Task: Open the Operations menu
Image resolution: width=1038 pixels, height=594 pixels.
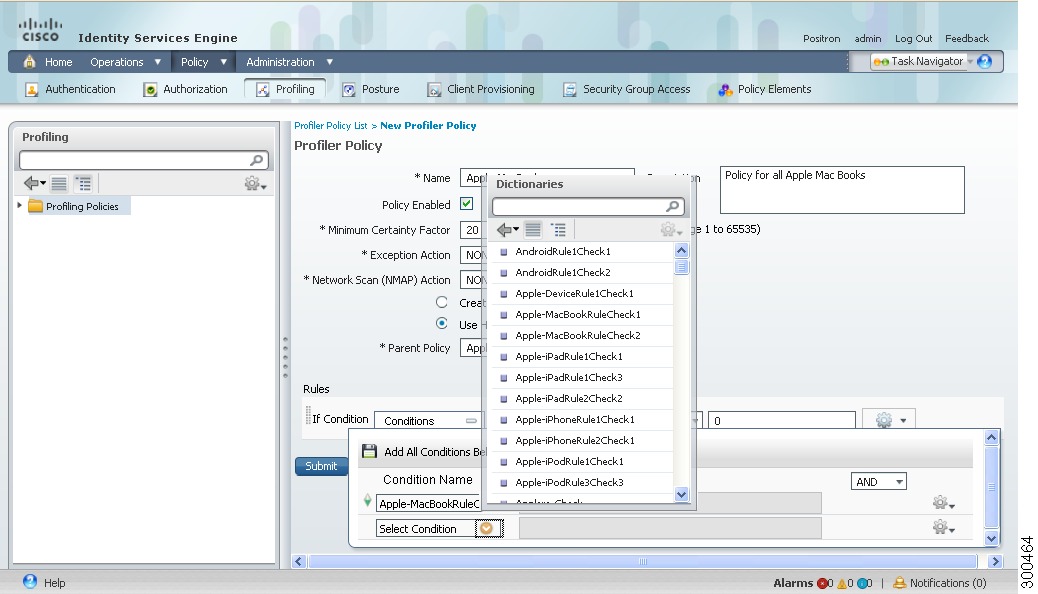Action: point(125,62)
